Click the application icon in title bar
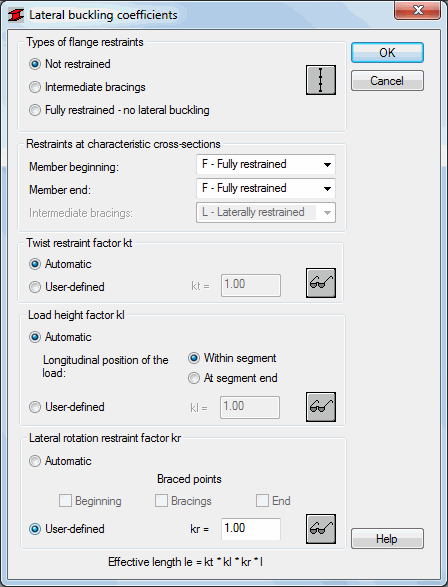448x587 pixels. coord(16,15)
